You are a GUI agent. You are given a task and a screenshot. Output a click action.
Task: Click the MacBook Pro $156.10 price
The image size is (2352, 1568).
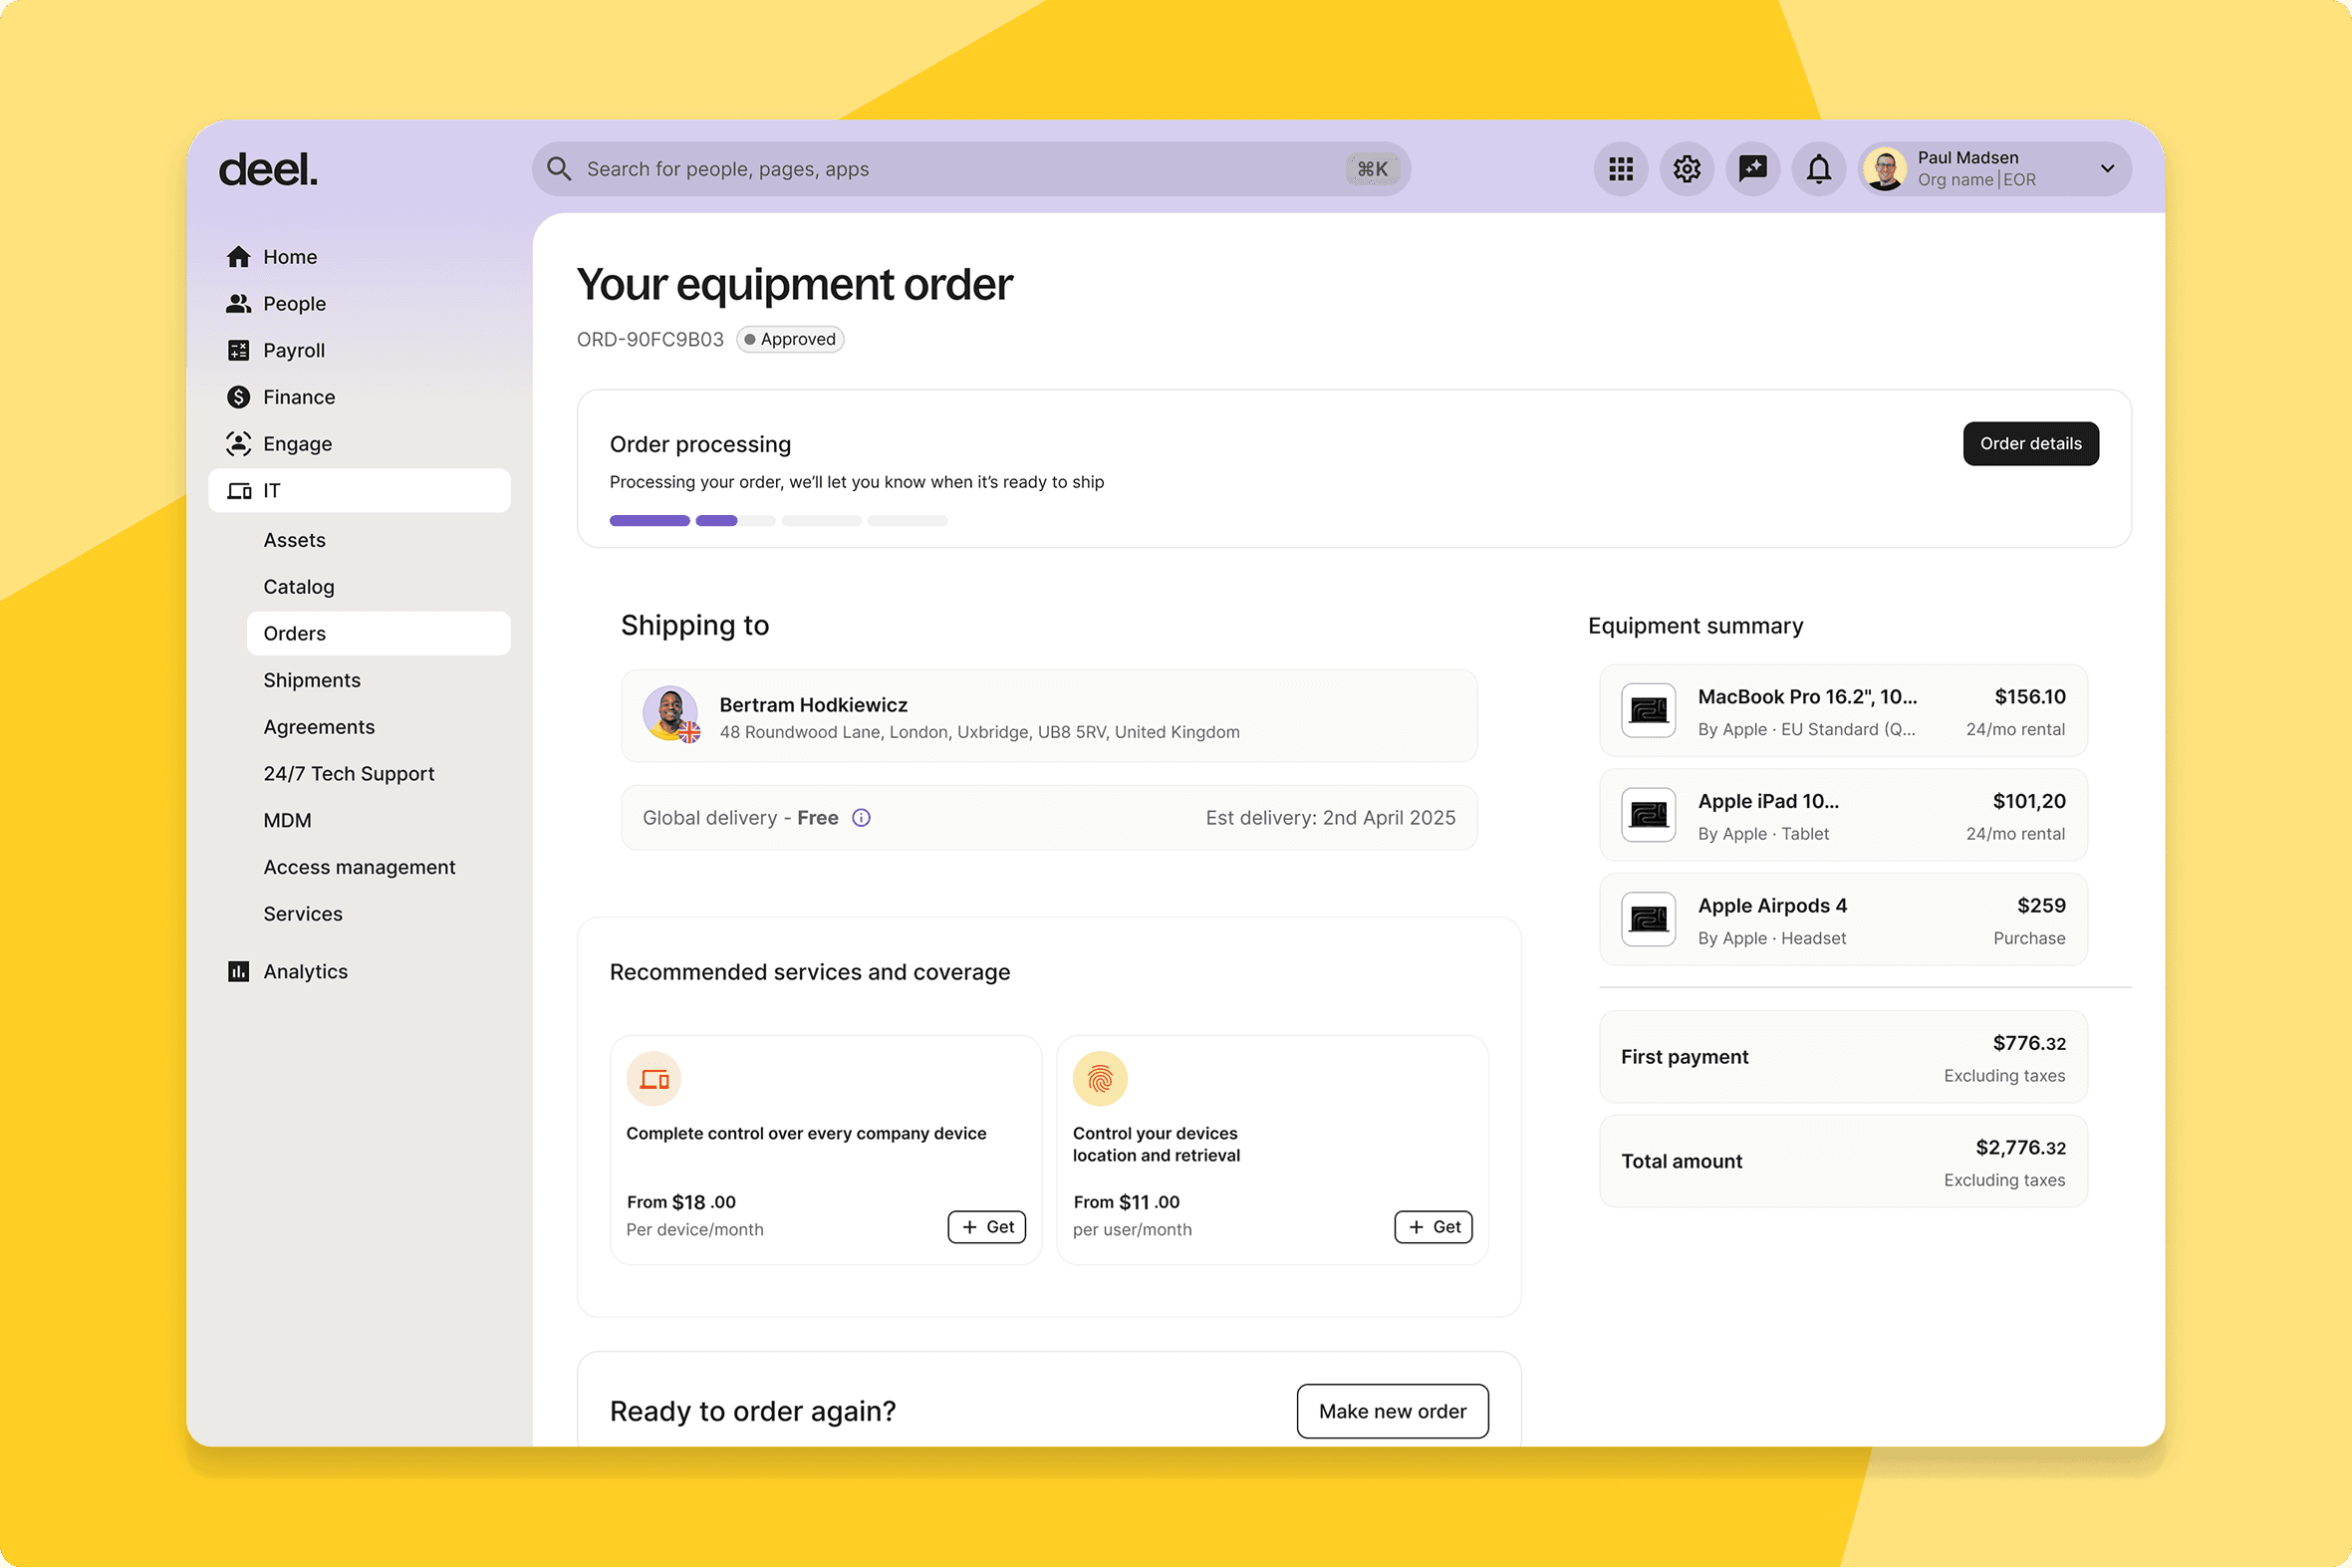click(2030, 697)
